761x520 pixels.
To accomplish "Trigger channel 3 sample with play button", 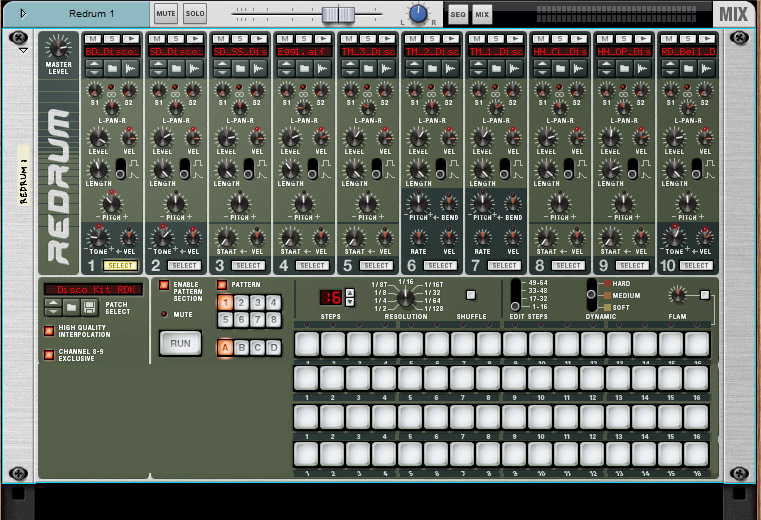I will click(259, 39).
